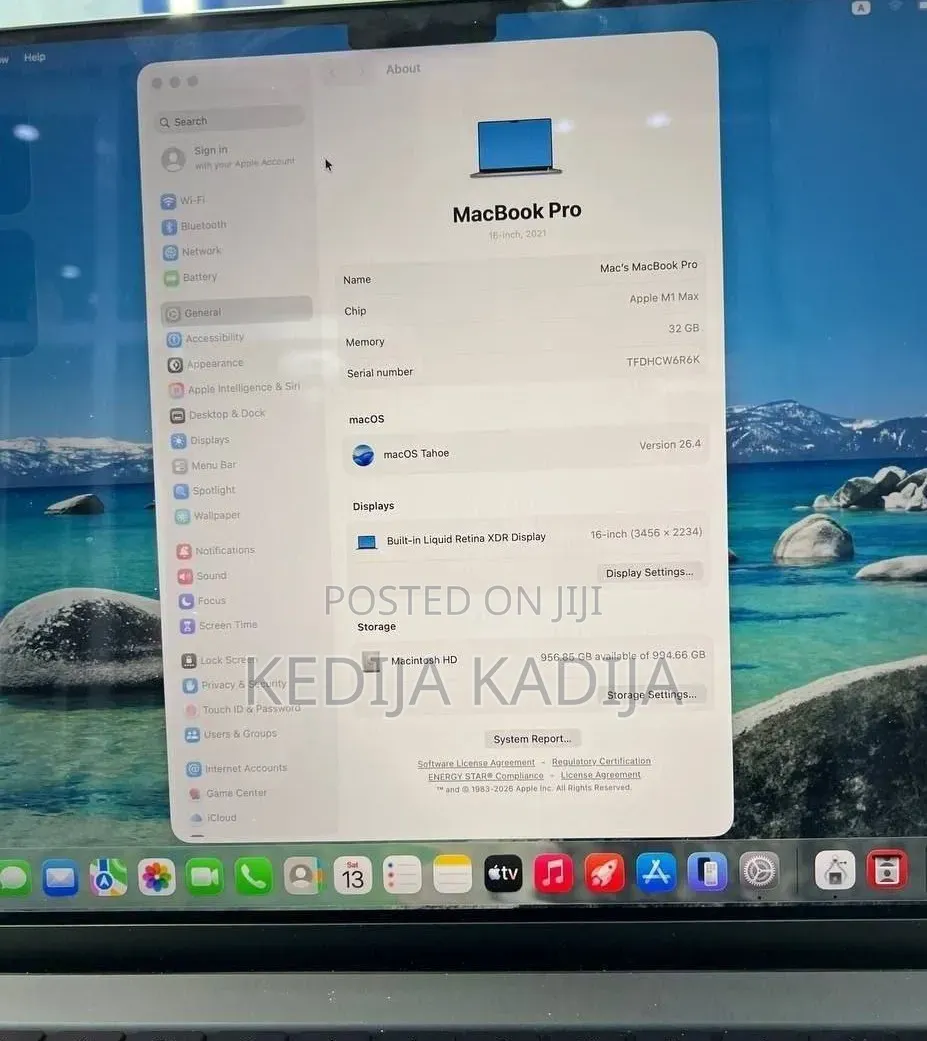Open Battery settings
927x1041 pixels.
tap(191, 277)
